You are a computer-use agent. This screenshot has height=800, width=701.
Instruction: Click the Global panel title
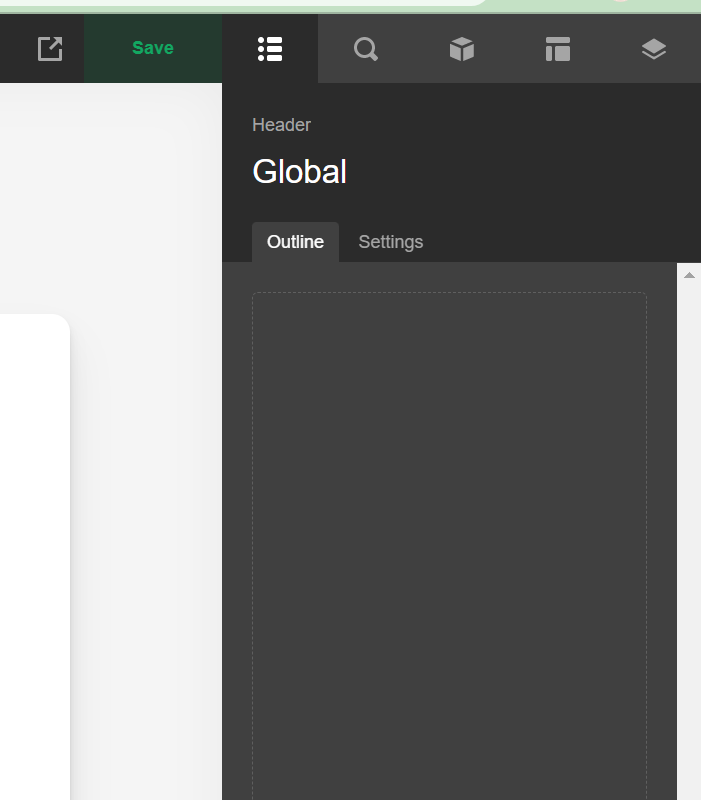pyautogui.click(x=299, y=172)
